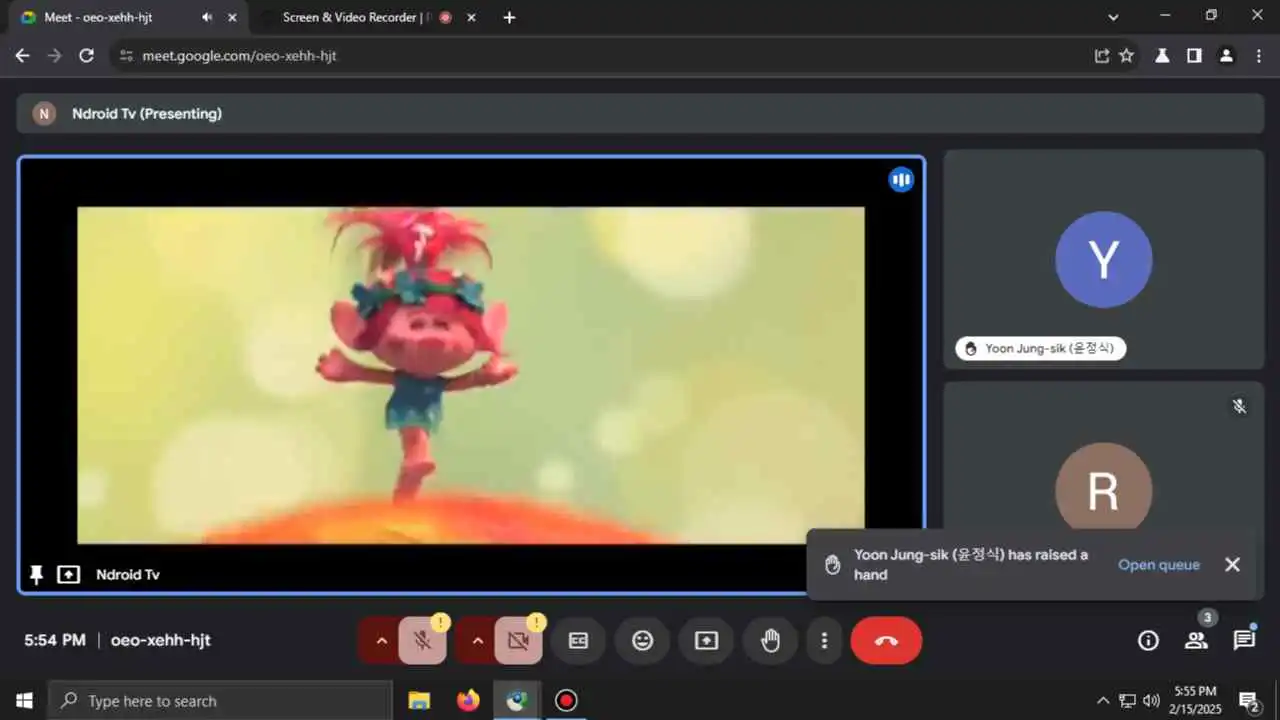1280x720 pixels.
Task: Open the Windows notification center
Action: (x=1250, y=701)
